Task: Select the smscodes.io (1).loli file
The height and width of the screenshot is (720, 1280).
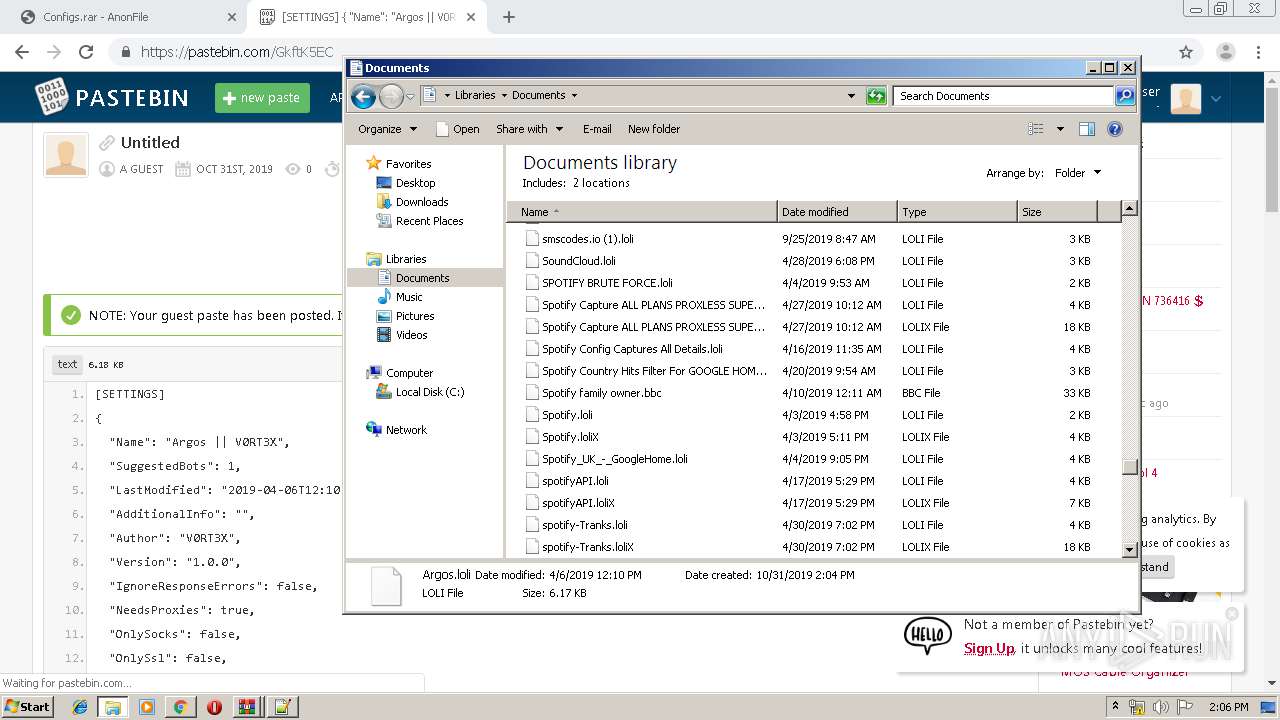Action: pyautogui.click(x=588, y=239)
